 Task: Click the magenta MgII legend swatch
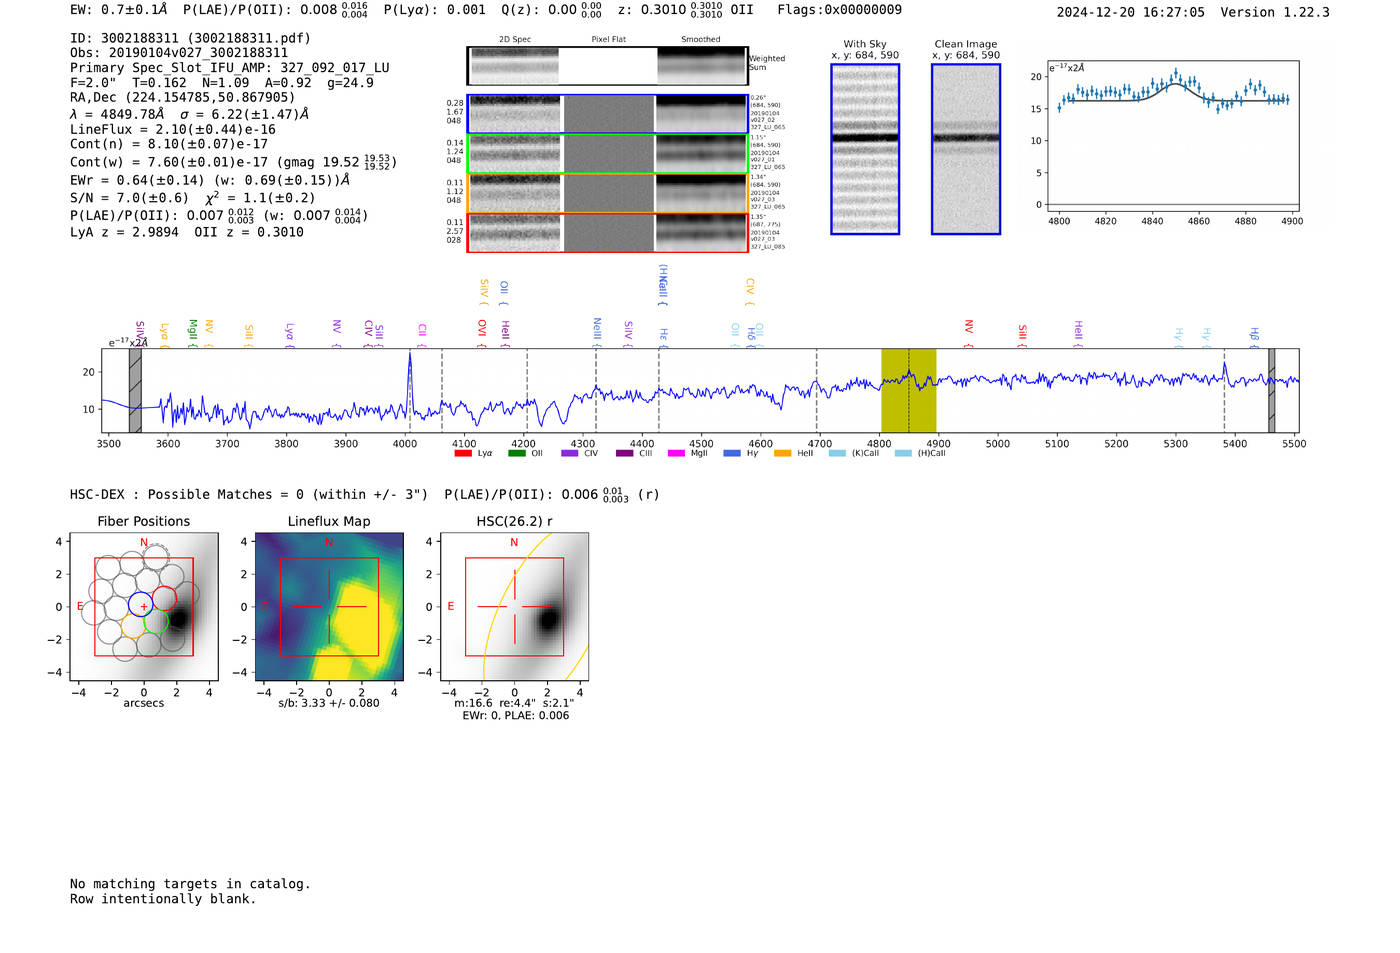click(676, 453)
